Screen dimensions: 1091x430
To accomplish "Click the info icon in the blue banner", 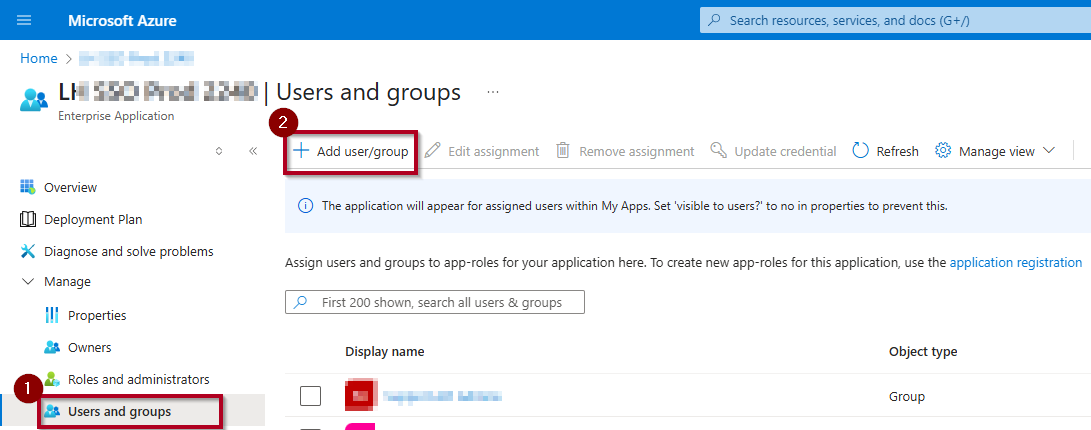I will tap(305, 206).
